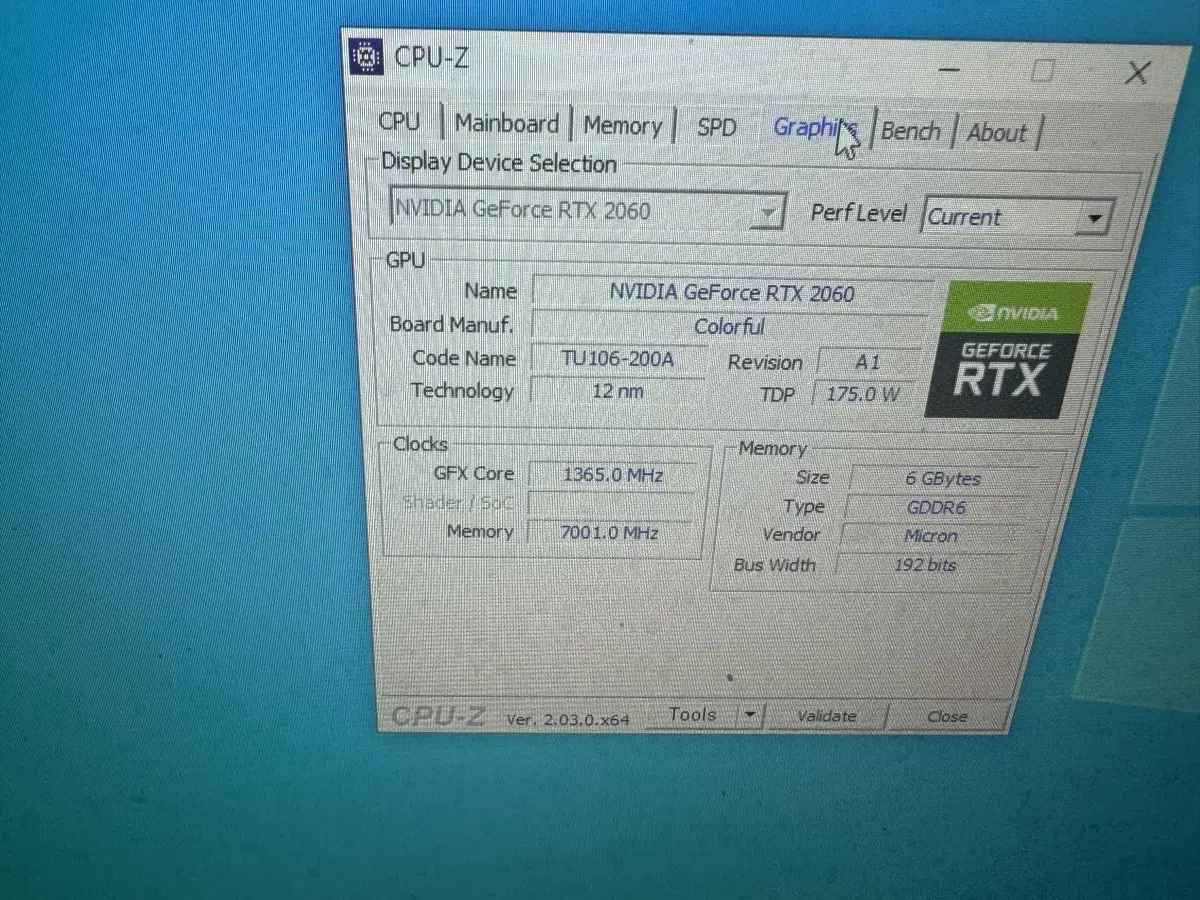Click the CPU-Z window title text
The width and height of the screenshot is (1200, 900).
pyautogui.click(x=431, y=57)
